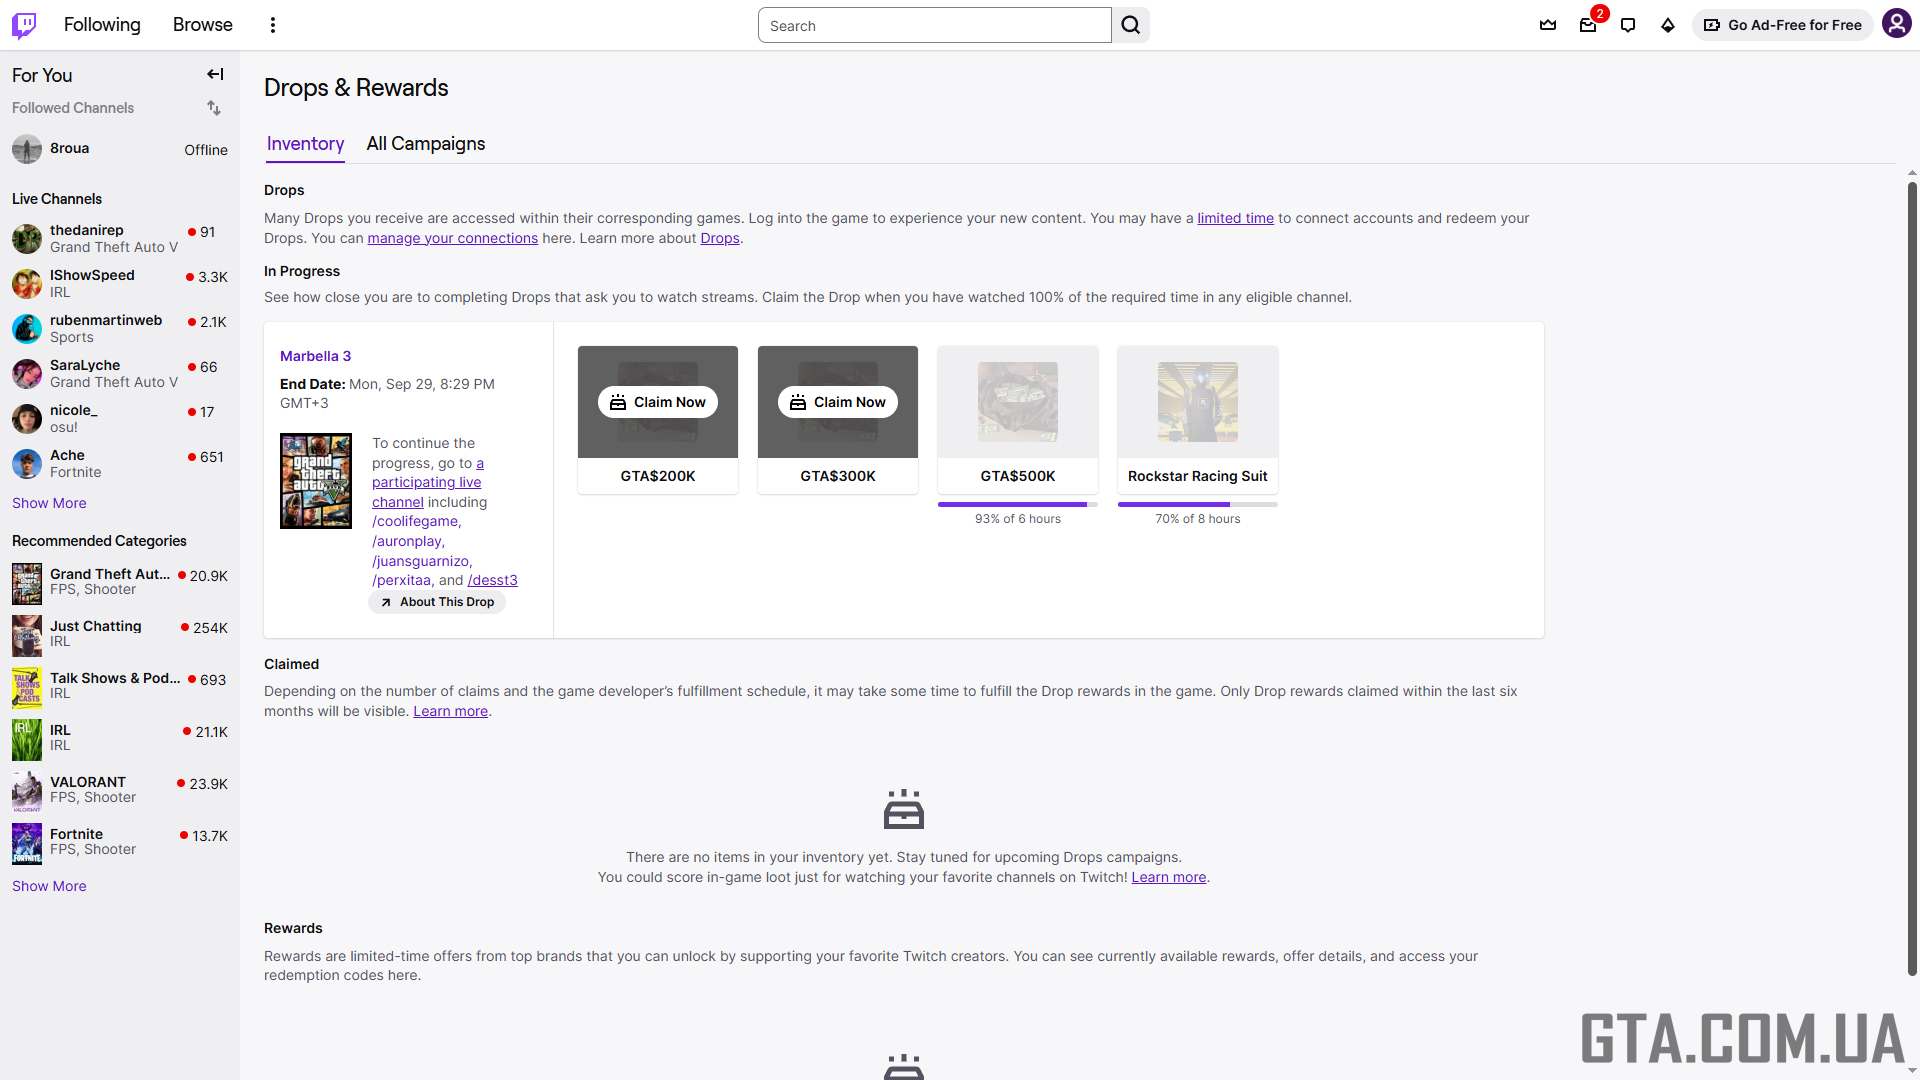
Task: Claim the GTA$200K drop
Action: coord(658,402)
